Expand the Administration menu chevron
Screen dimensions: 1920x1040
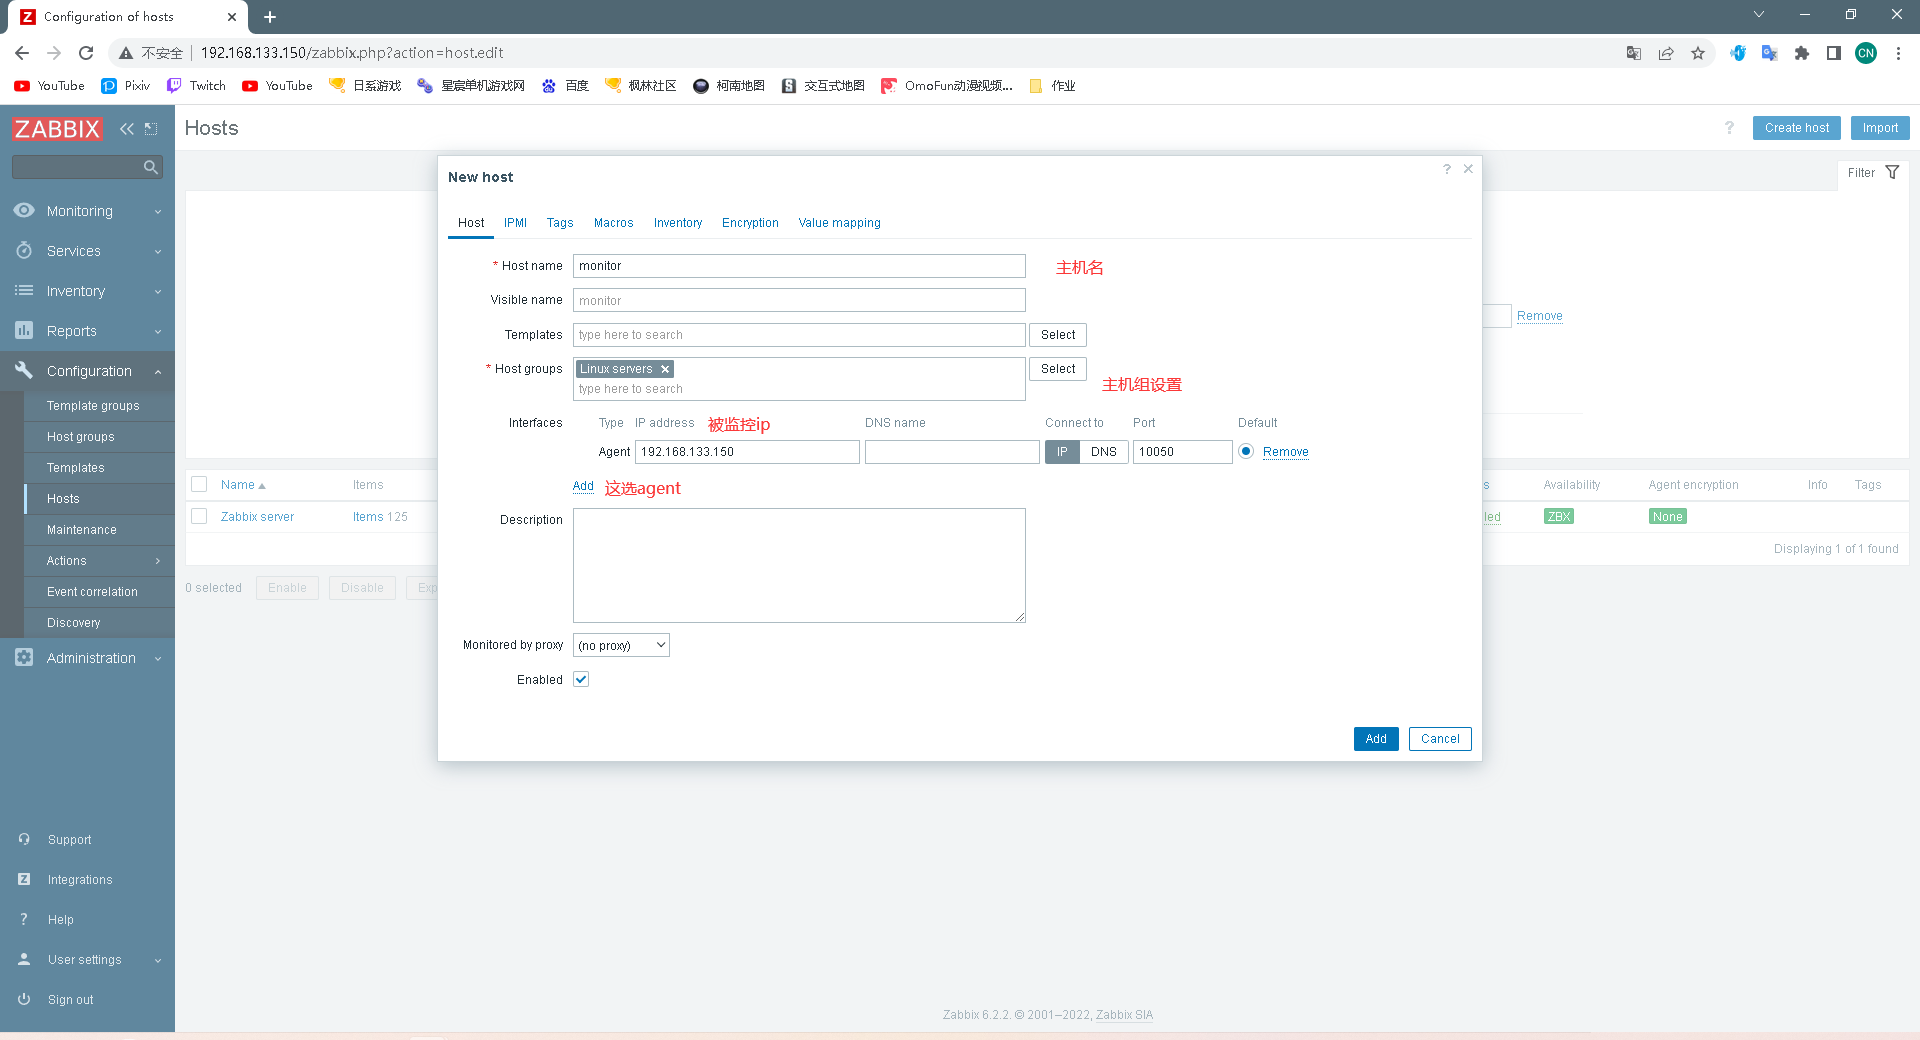point(158,658)
